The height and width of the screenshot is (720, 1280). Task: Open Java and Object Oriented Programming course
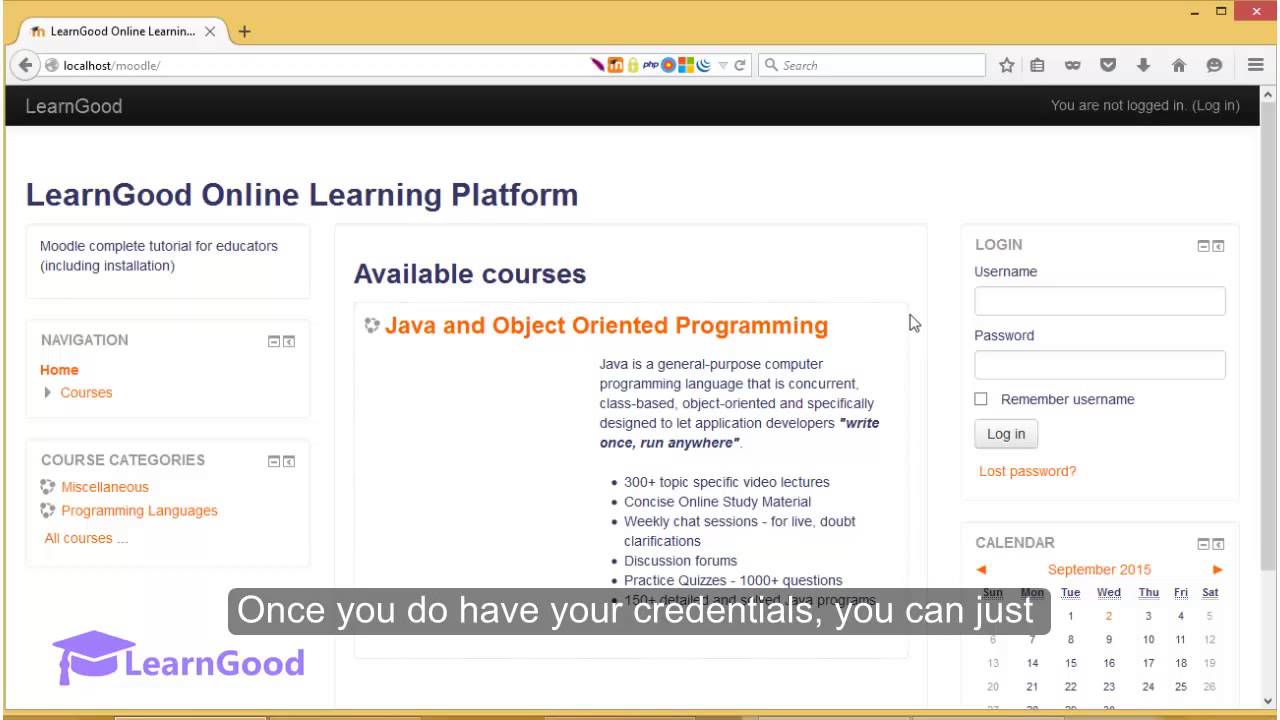click(x=606, y=325)
